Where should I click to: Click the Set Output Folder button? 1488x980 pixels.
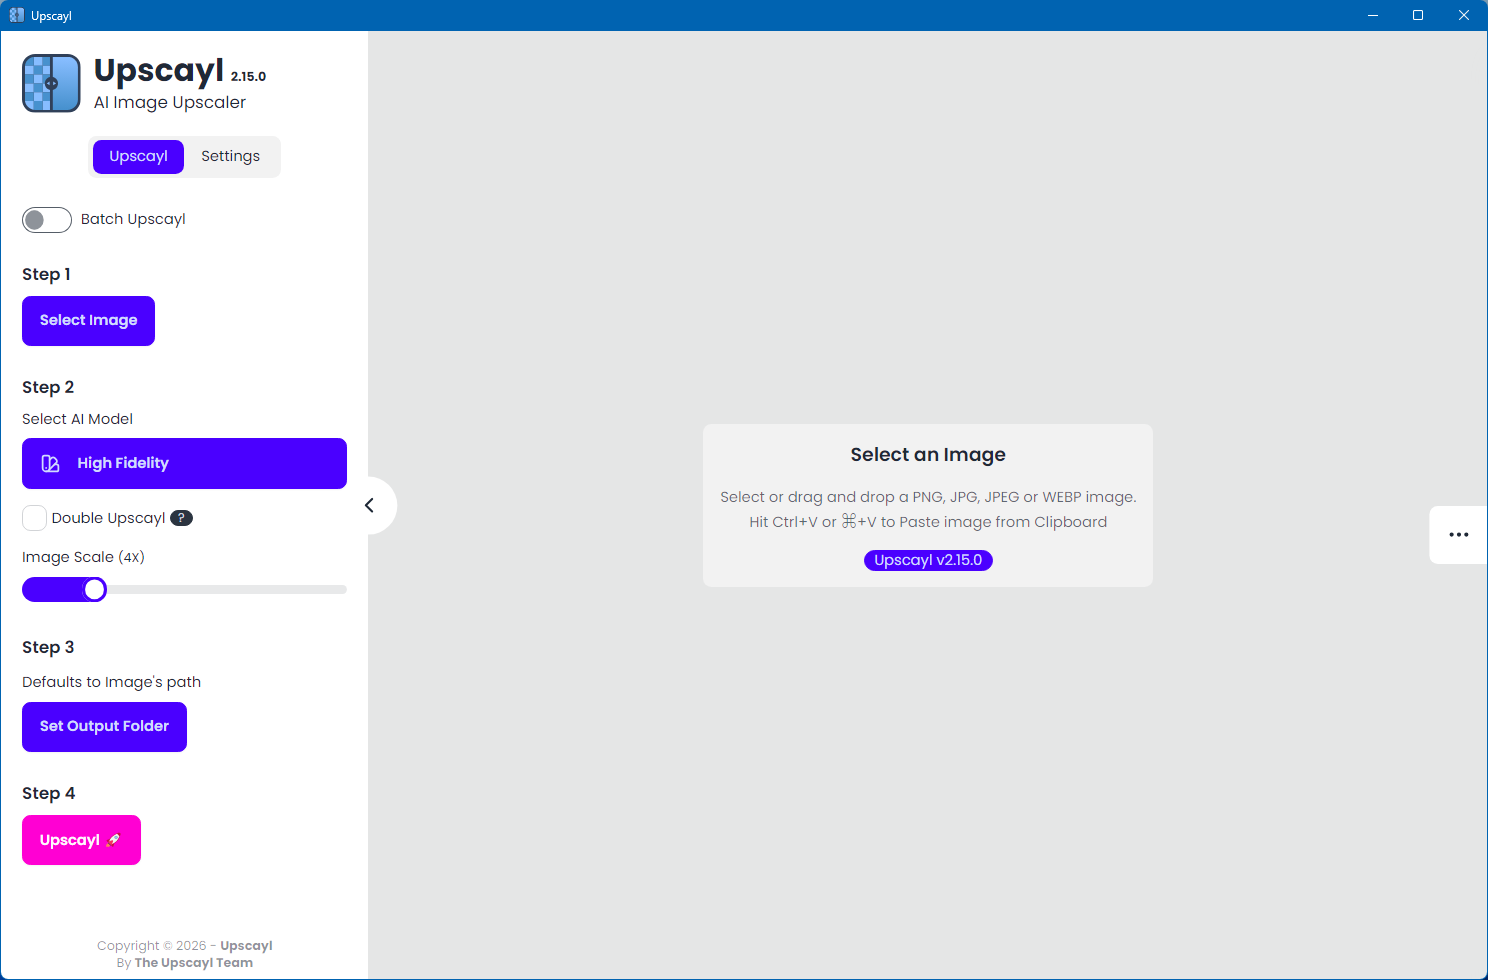(x=104, y=727)
